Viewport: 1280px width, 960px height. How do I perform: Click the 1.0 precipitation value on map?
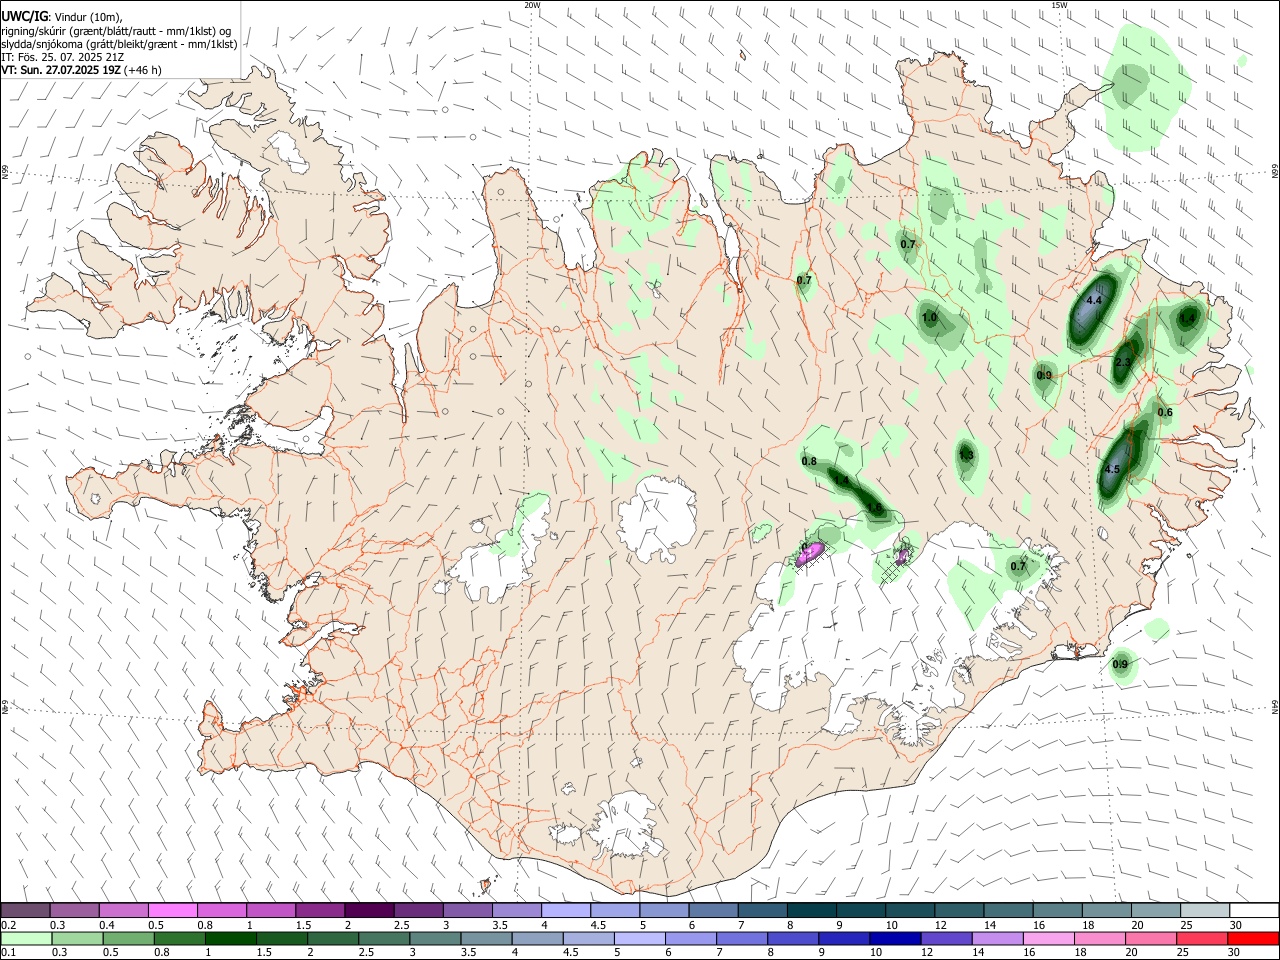929,318
